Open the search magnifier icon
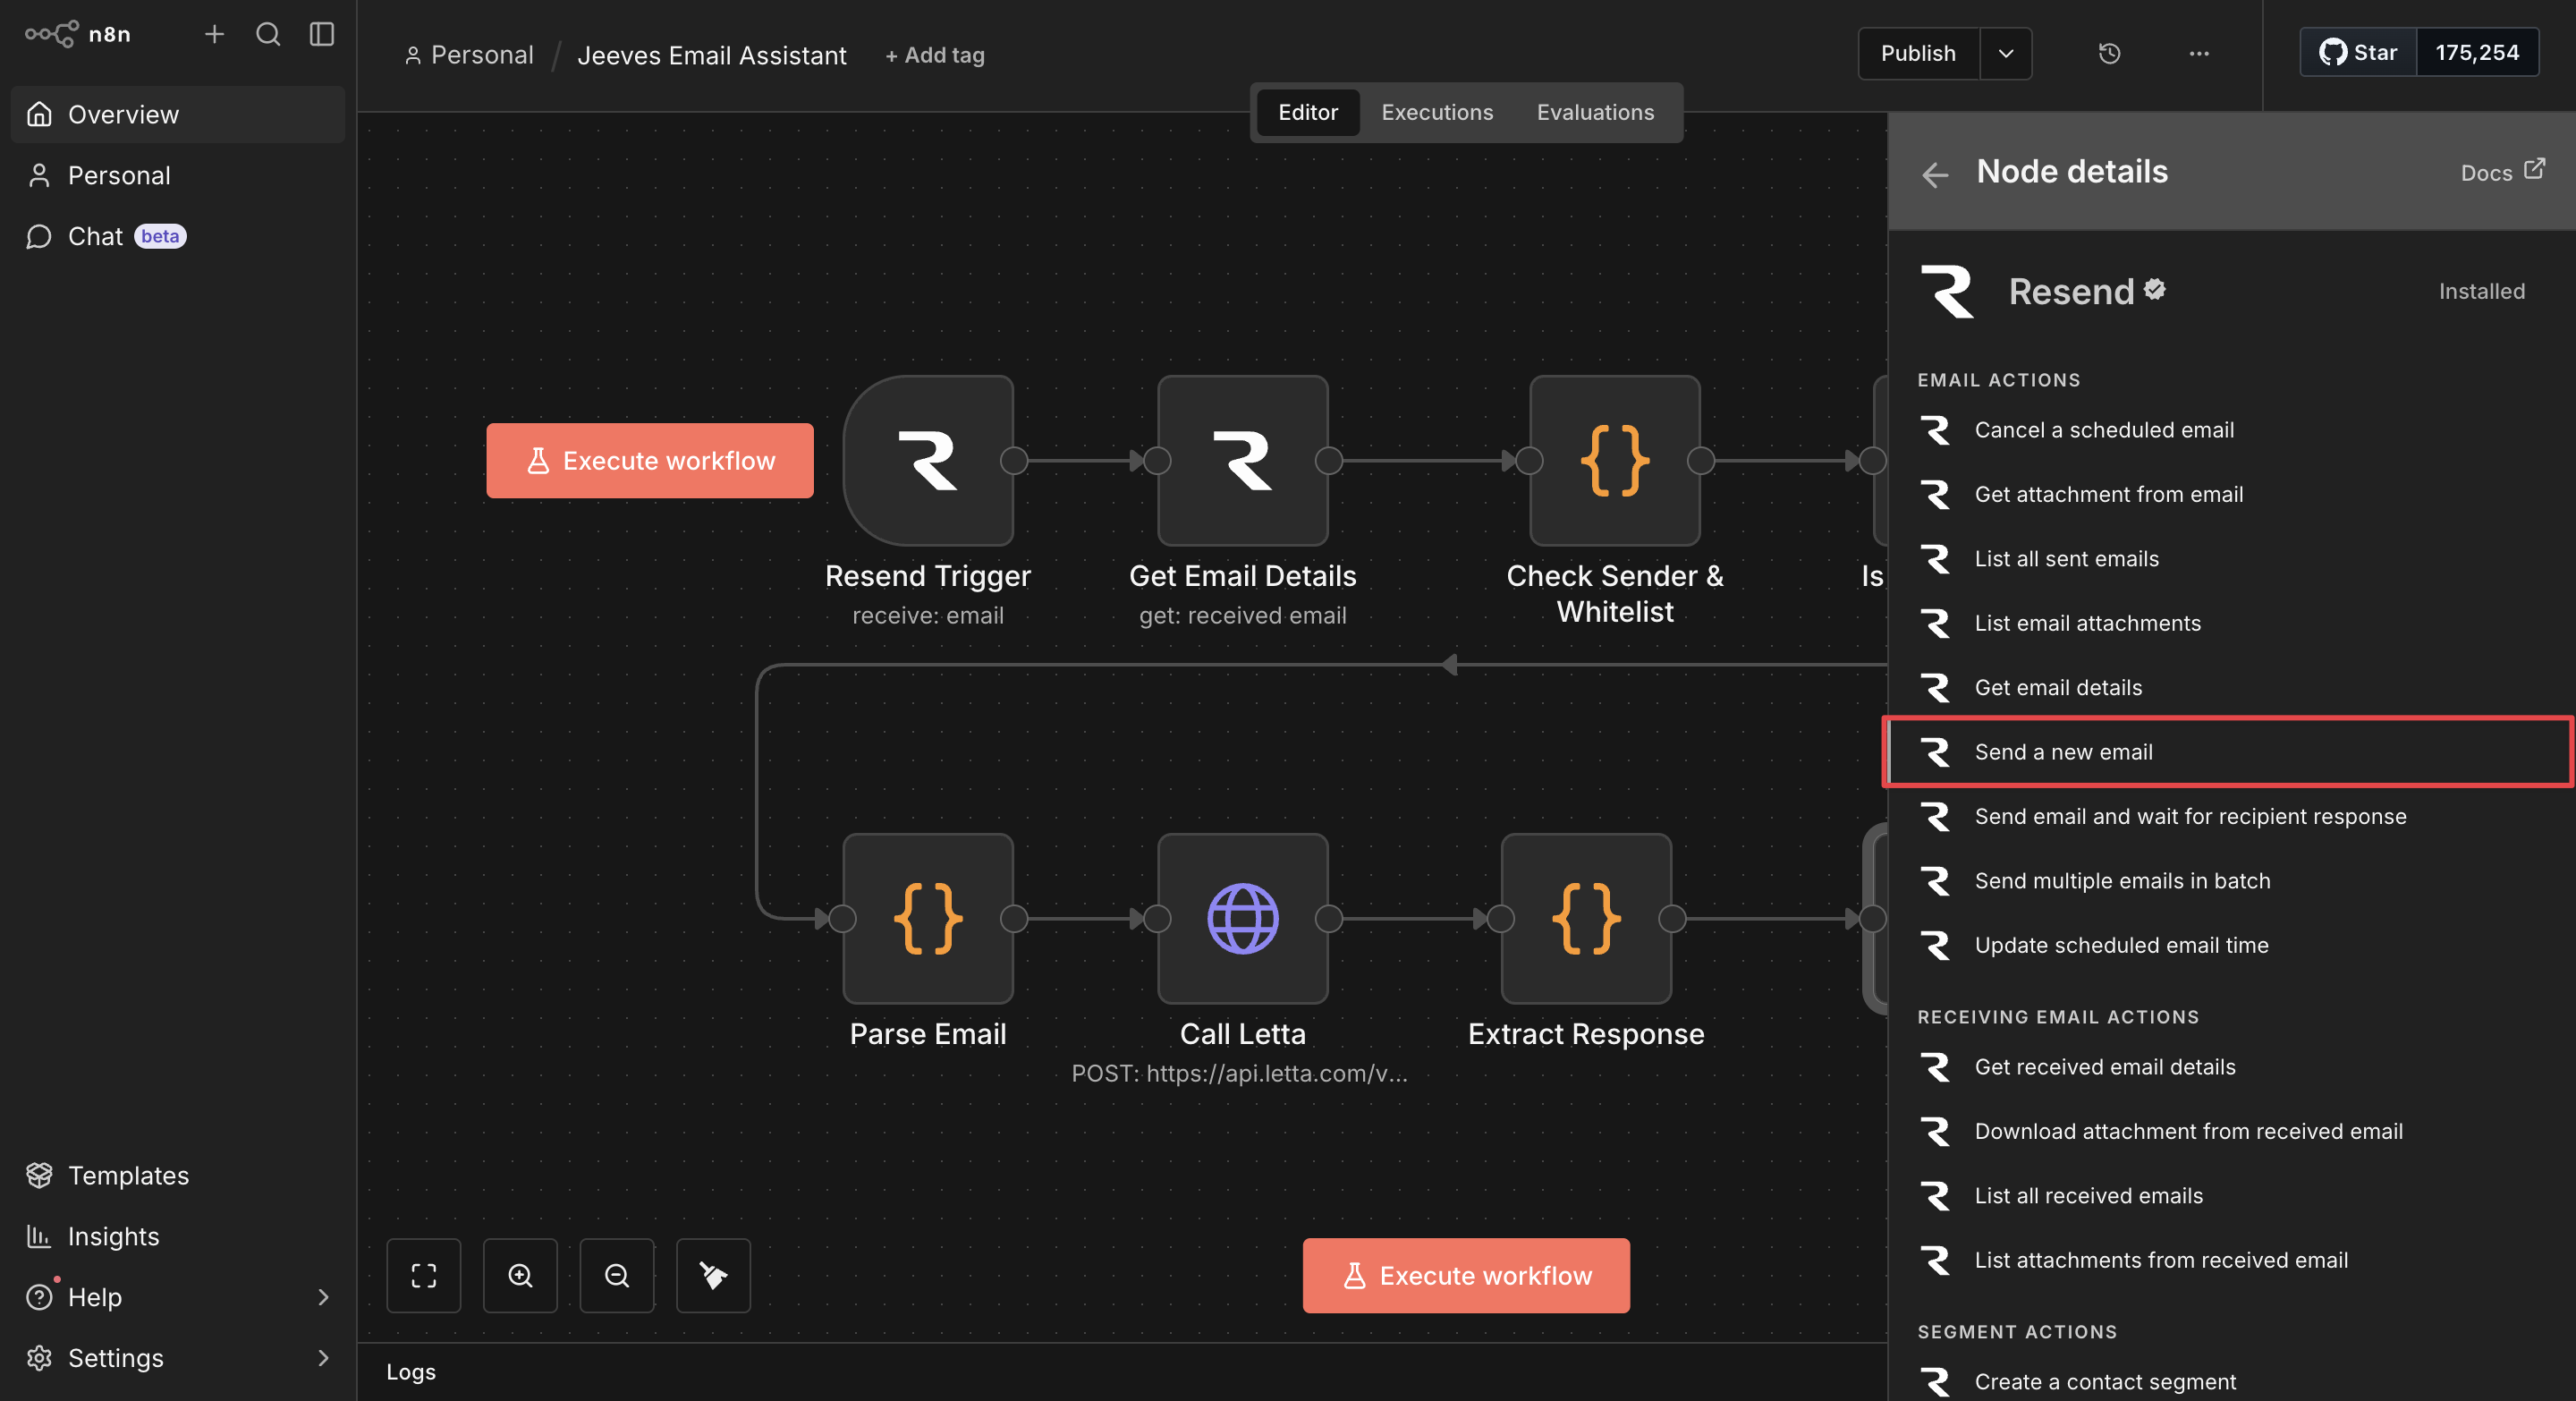Viewport: 2576px width, 1401px height. pos(267,34)
